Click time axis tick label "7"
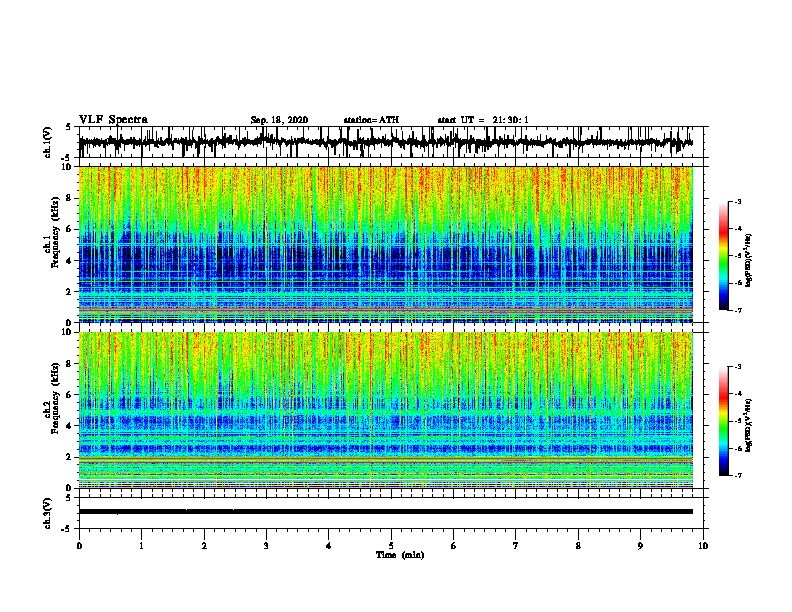 (516, 546)
